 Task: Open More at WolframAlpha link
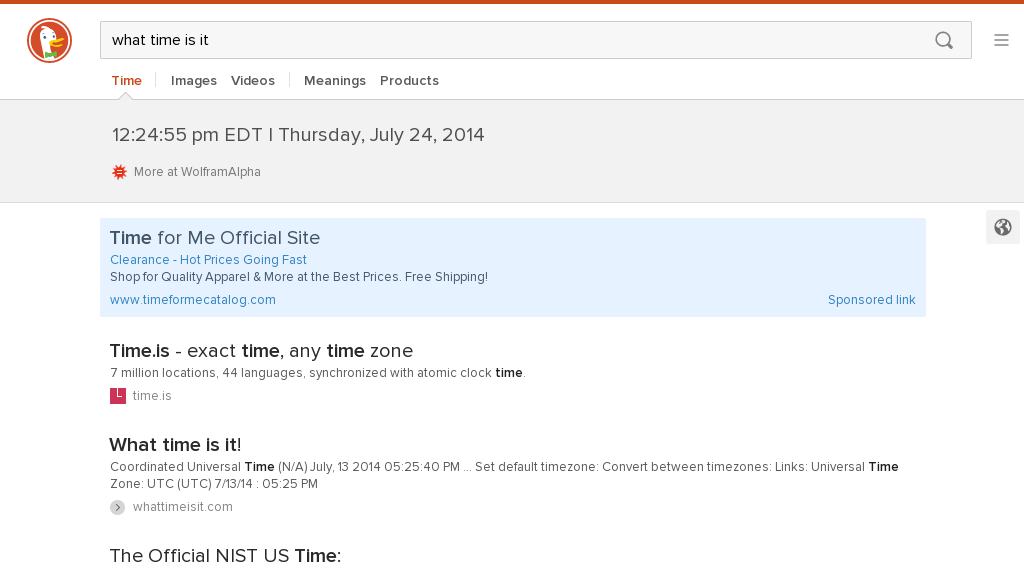point(197,172)
